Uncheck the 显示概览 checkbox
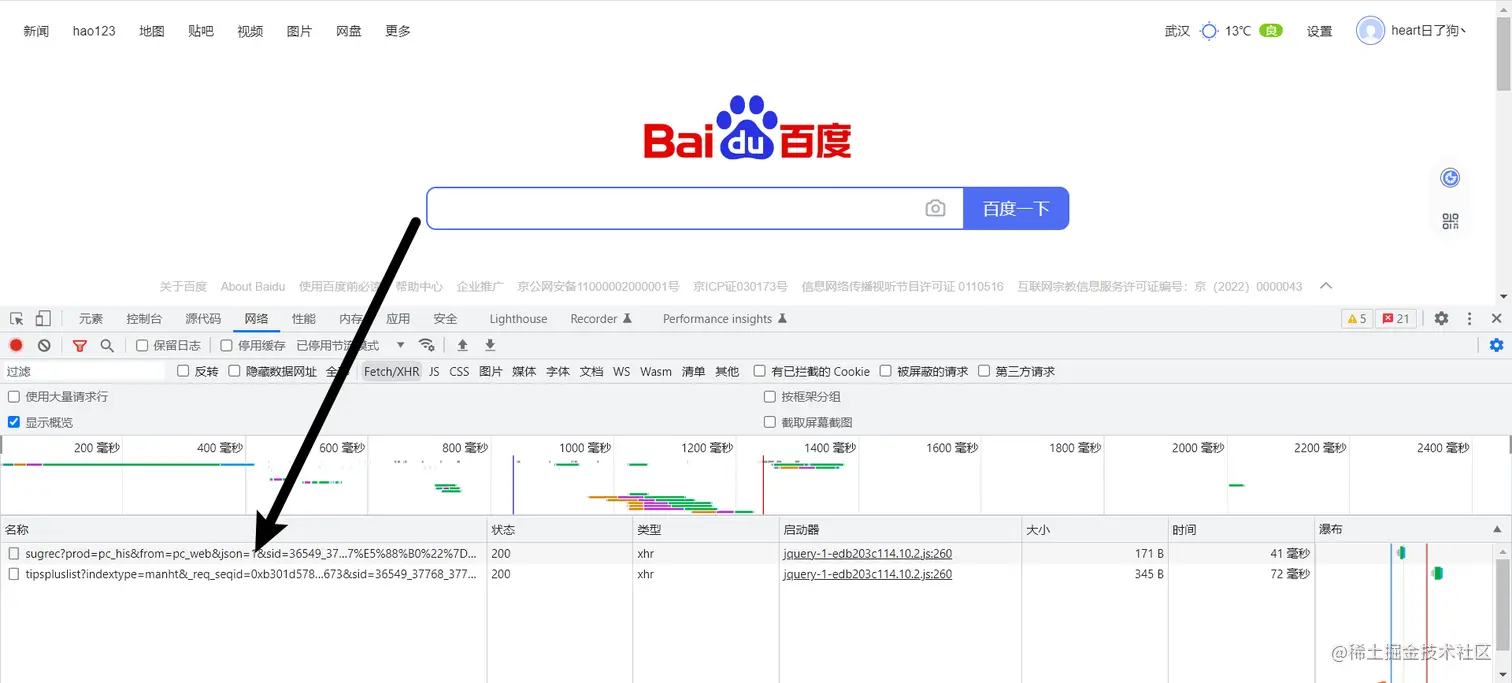Image resolution: width=1512 pixels, height=683 pixels. point(14,422)
